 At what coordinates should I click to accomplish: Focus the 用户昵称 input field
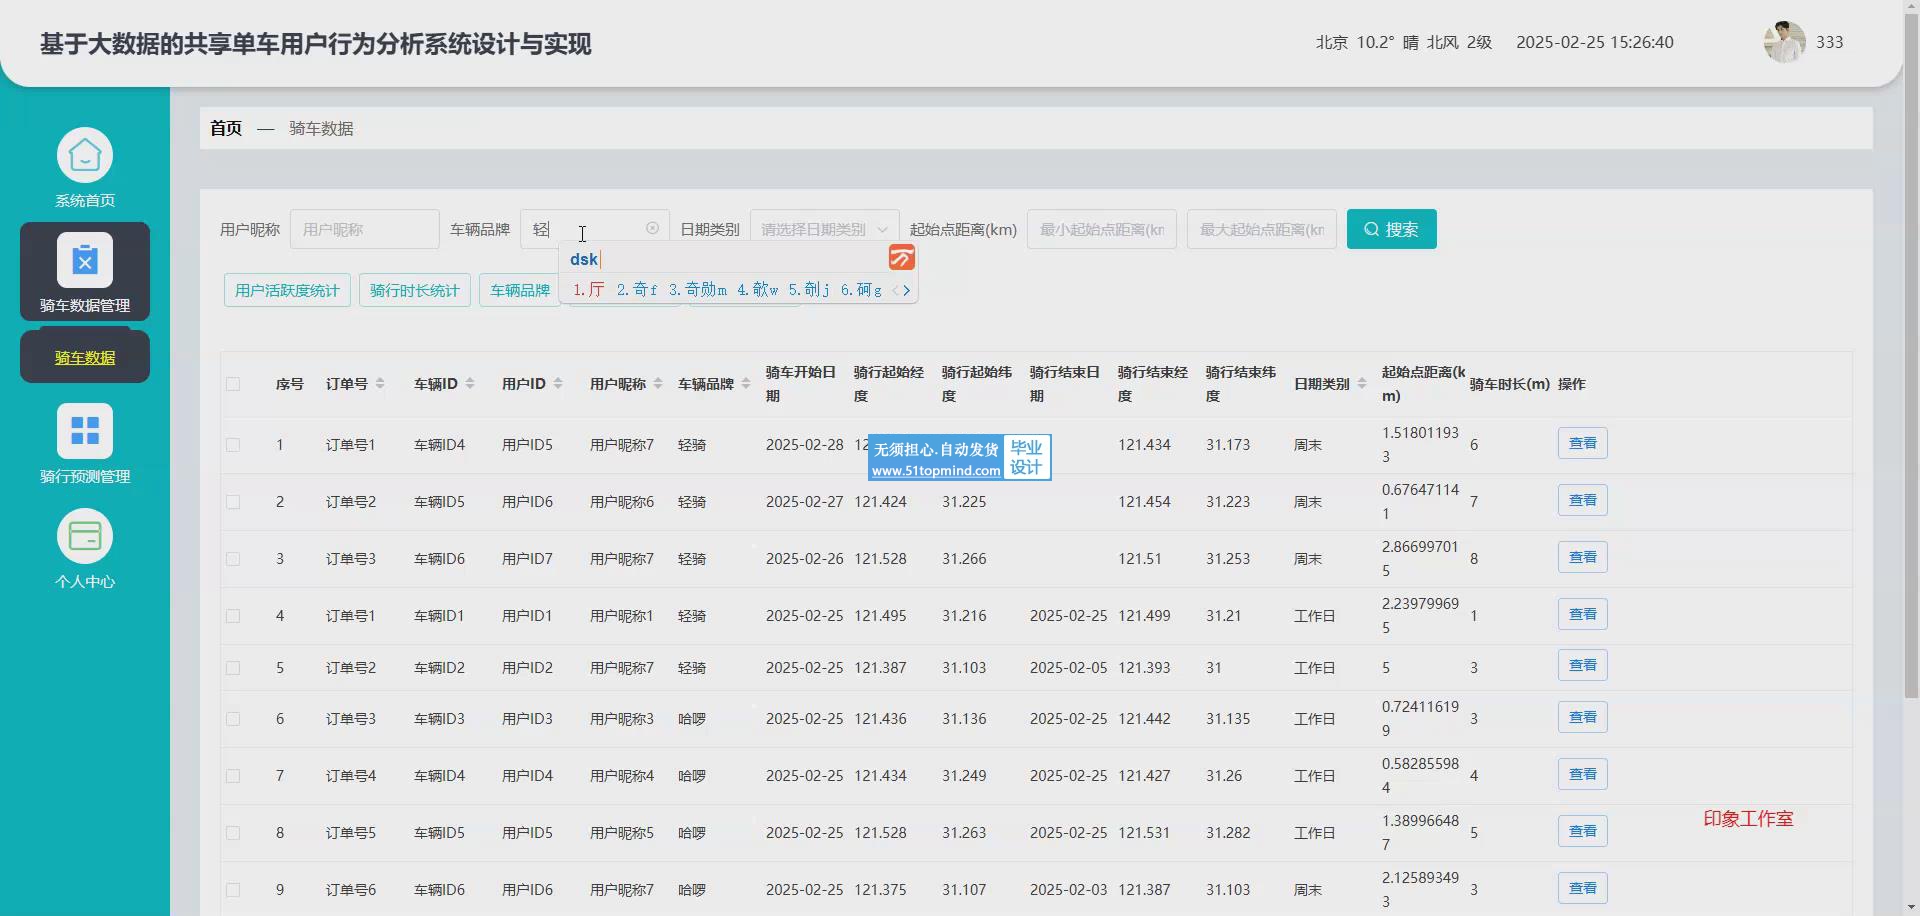point(364,230)
